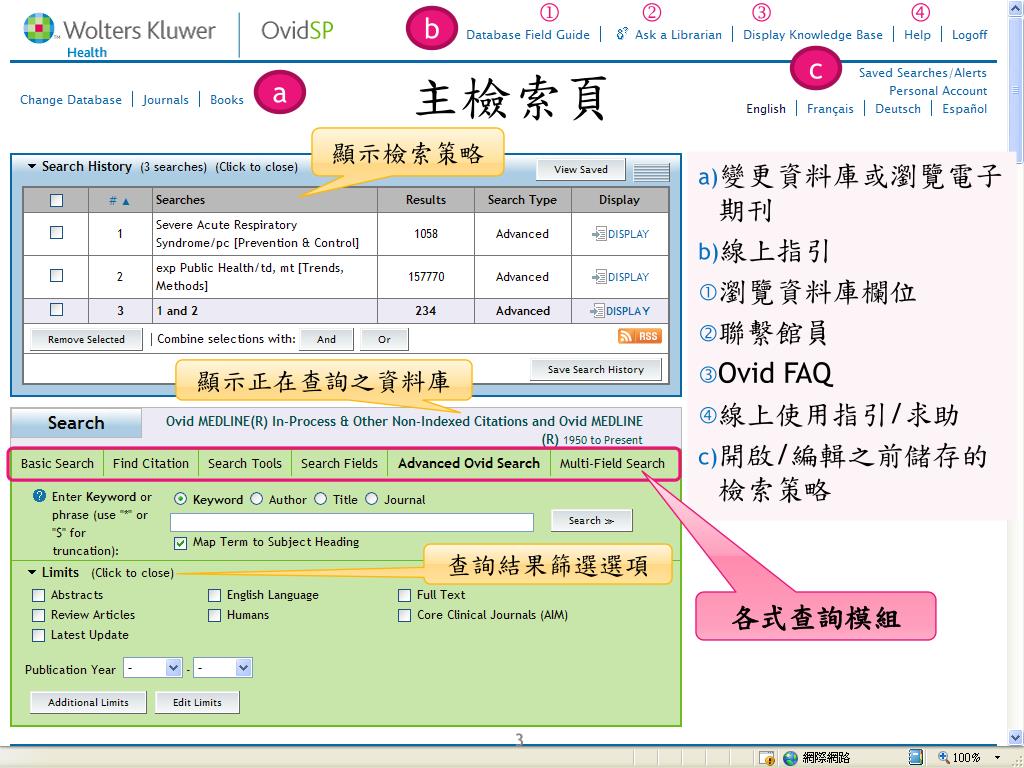Enable the Full Text limit
Viewport: 1024px width, 768px height.
coord(404,595)
